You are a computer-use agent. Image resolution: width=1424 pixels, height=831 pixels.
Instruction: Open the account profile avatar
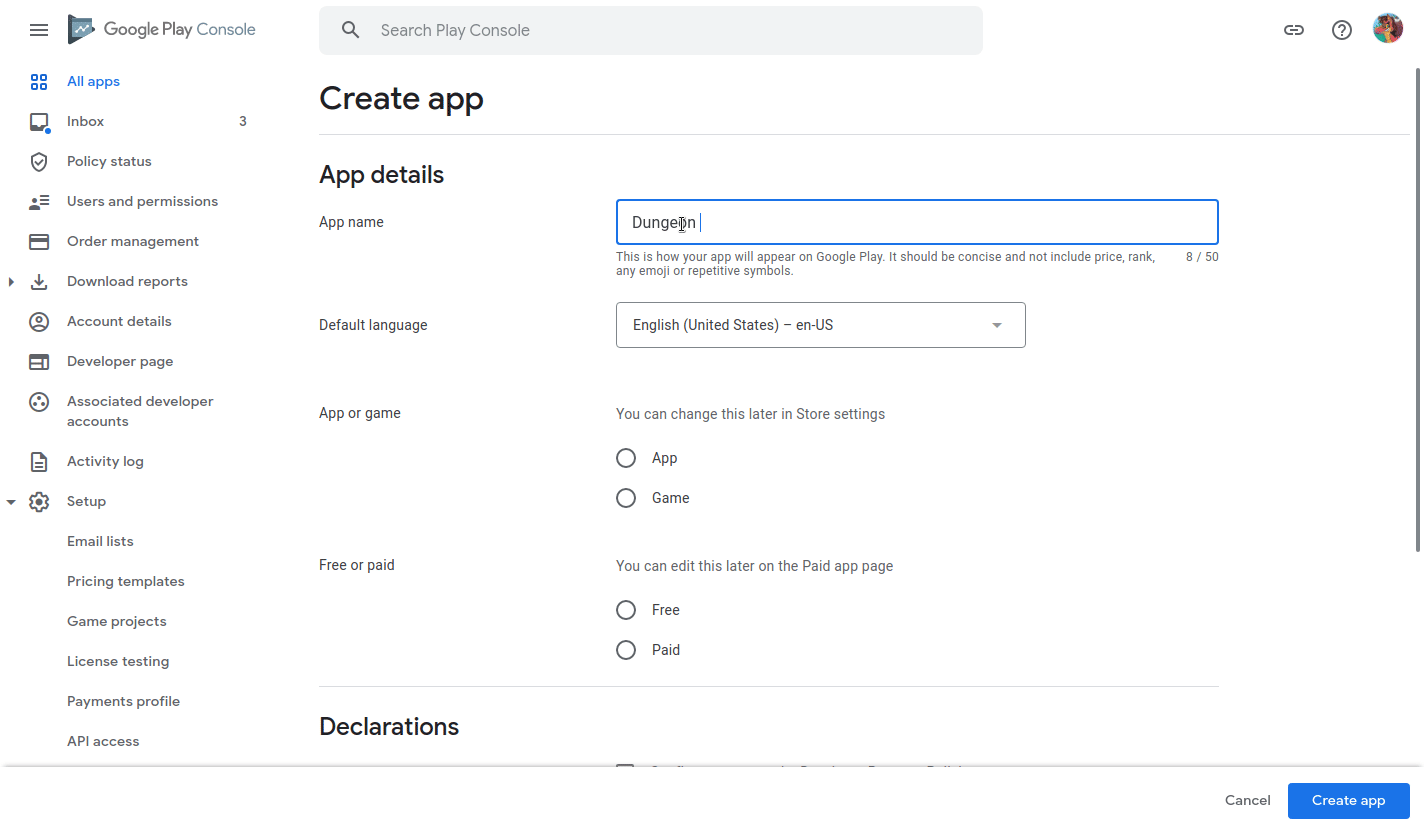pyautogui.click(x=1388, y=29)
